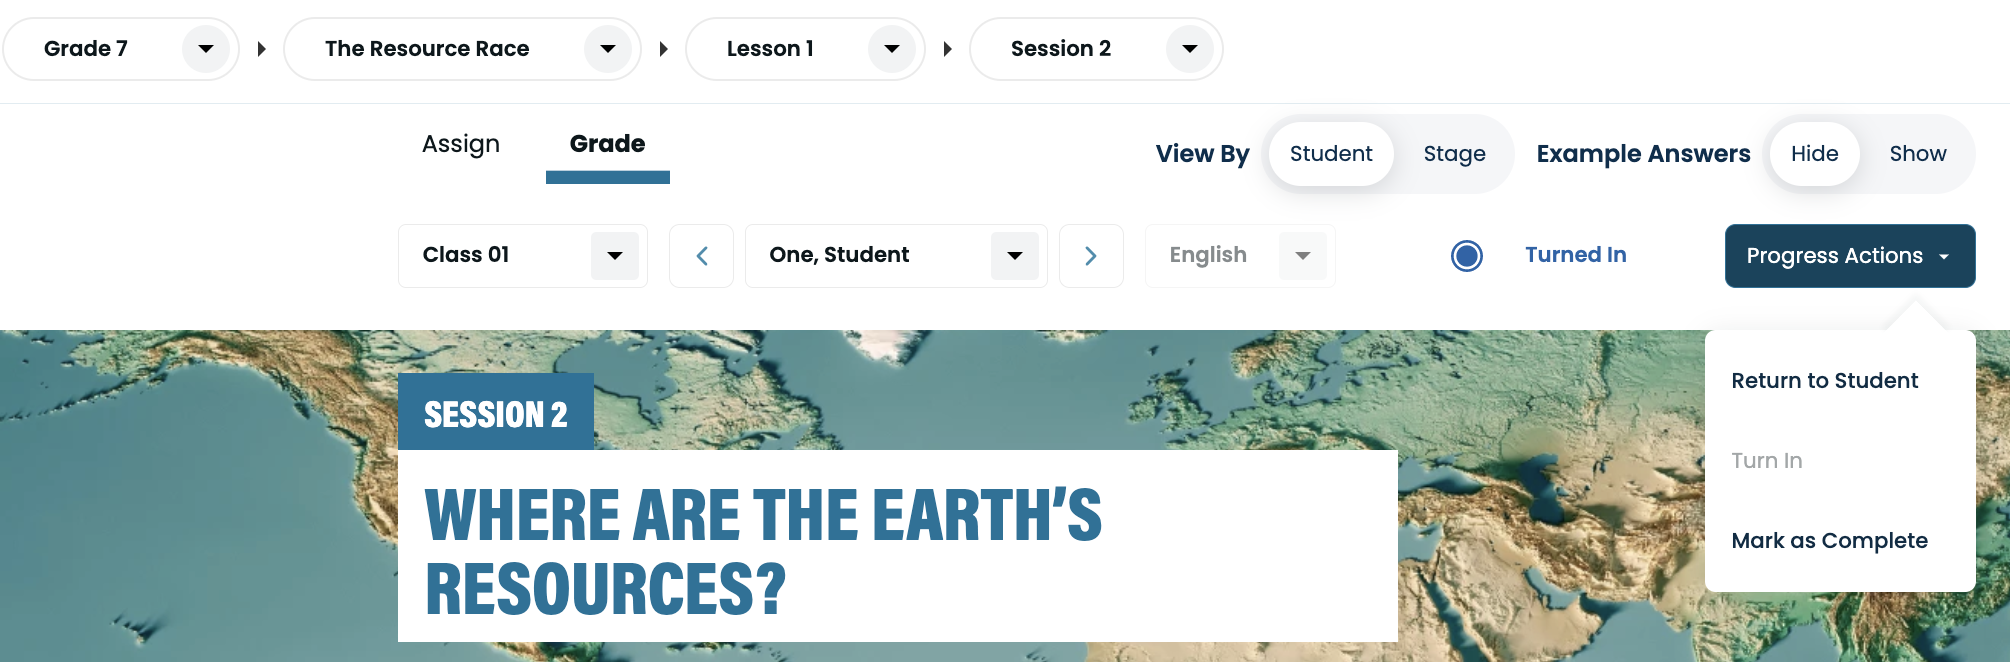Click the Lesson 1 dropdown arrow
The height and width of the screenshot is (662, 2010).
pyautogui.click(x=891, y=49)
